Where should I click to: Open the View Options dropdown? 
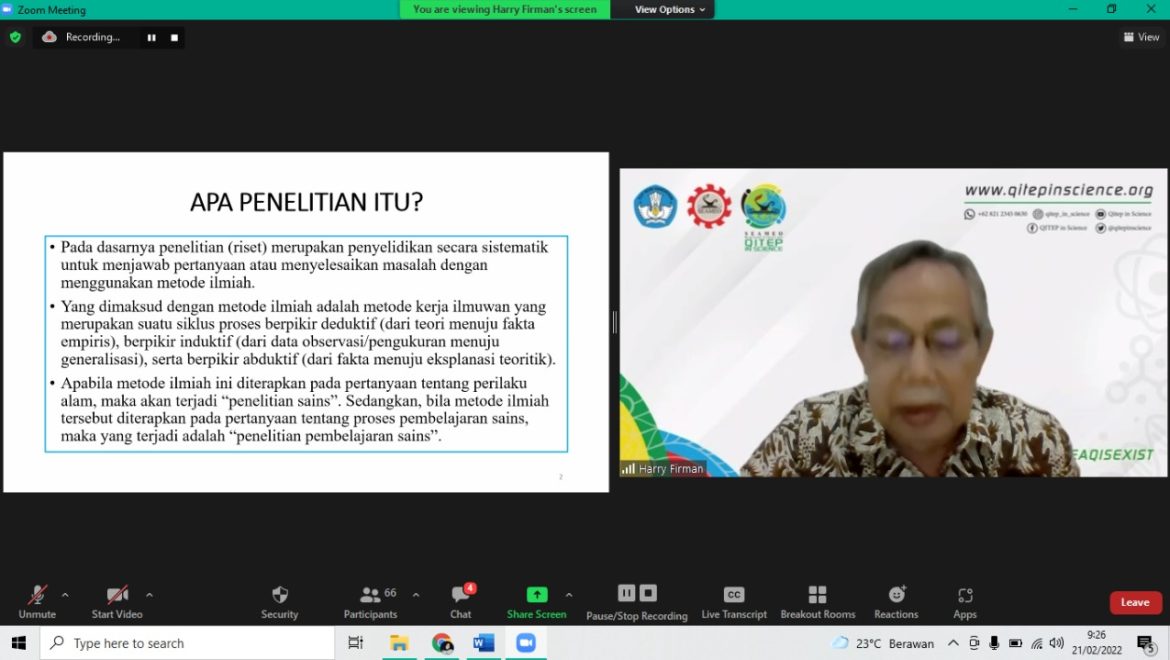pyautogui.click(x=663, y=9)
